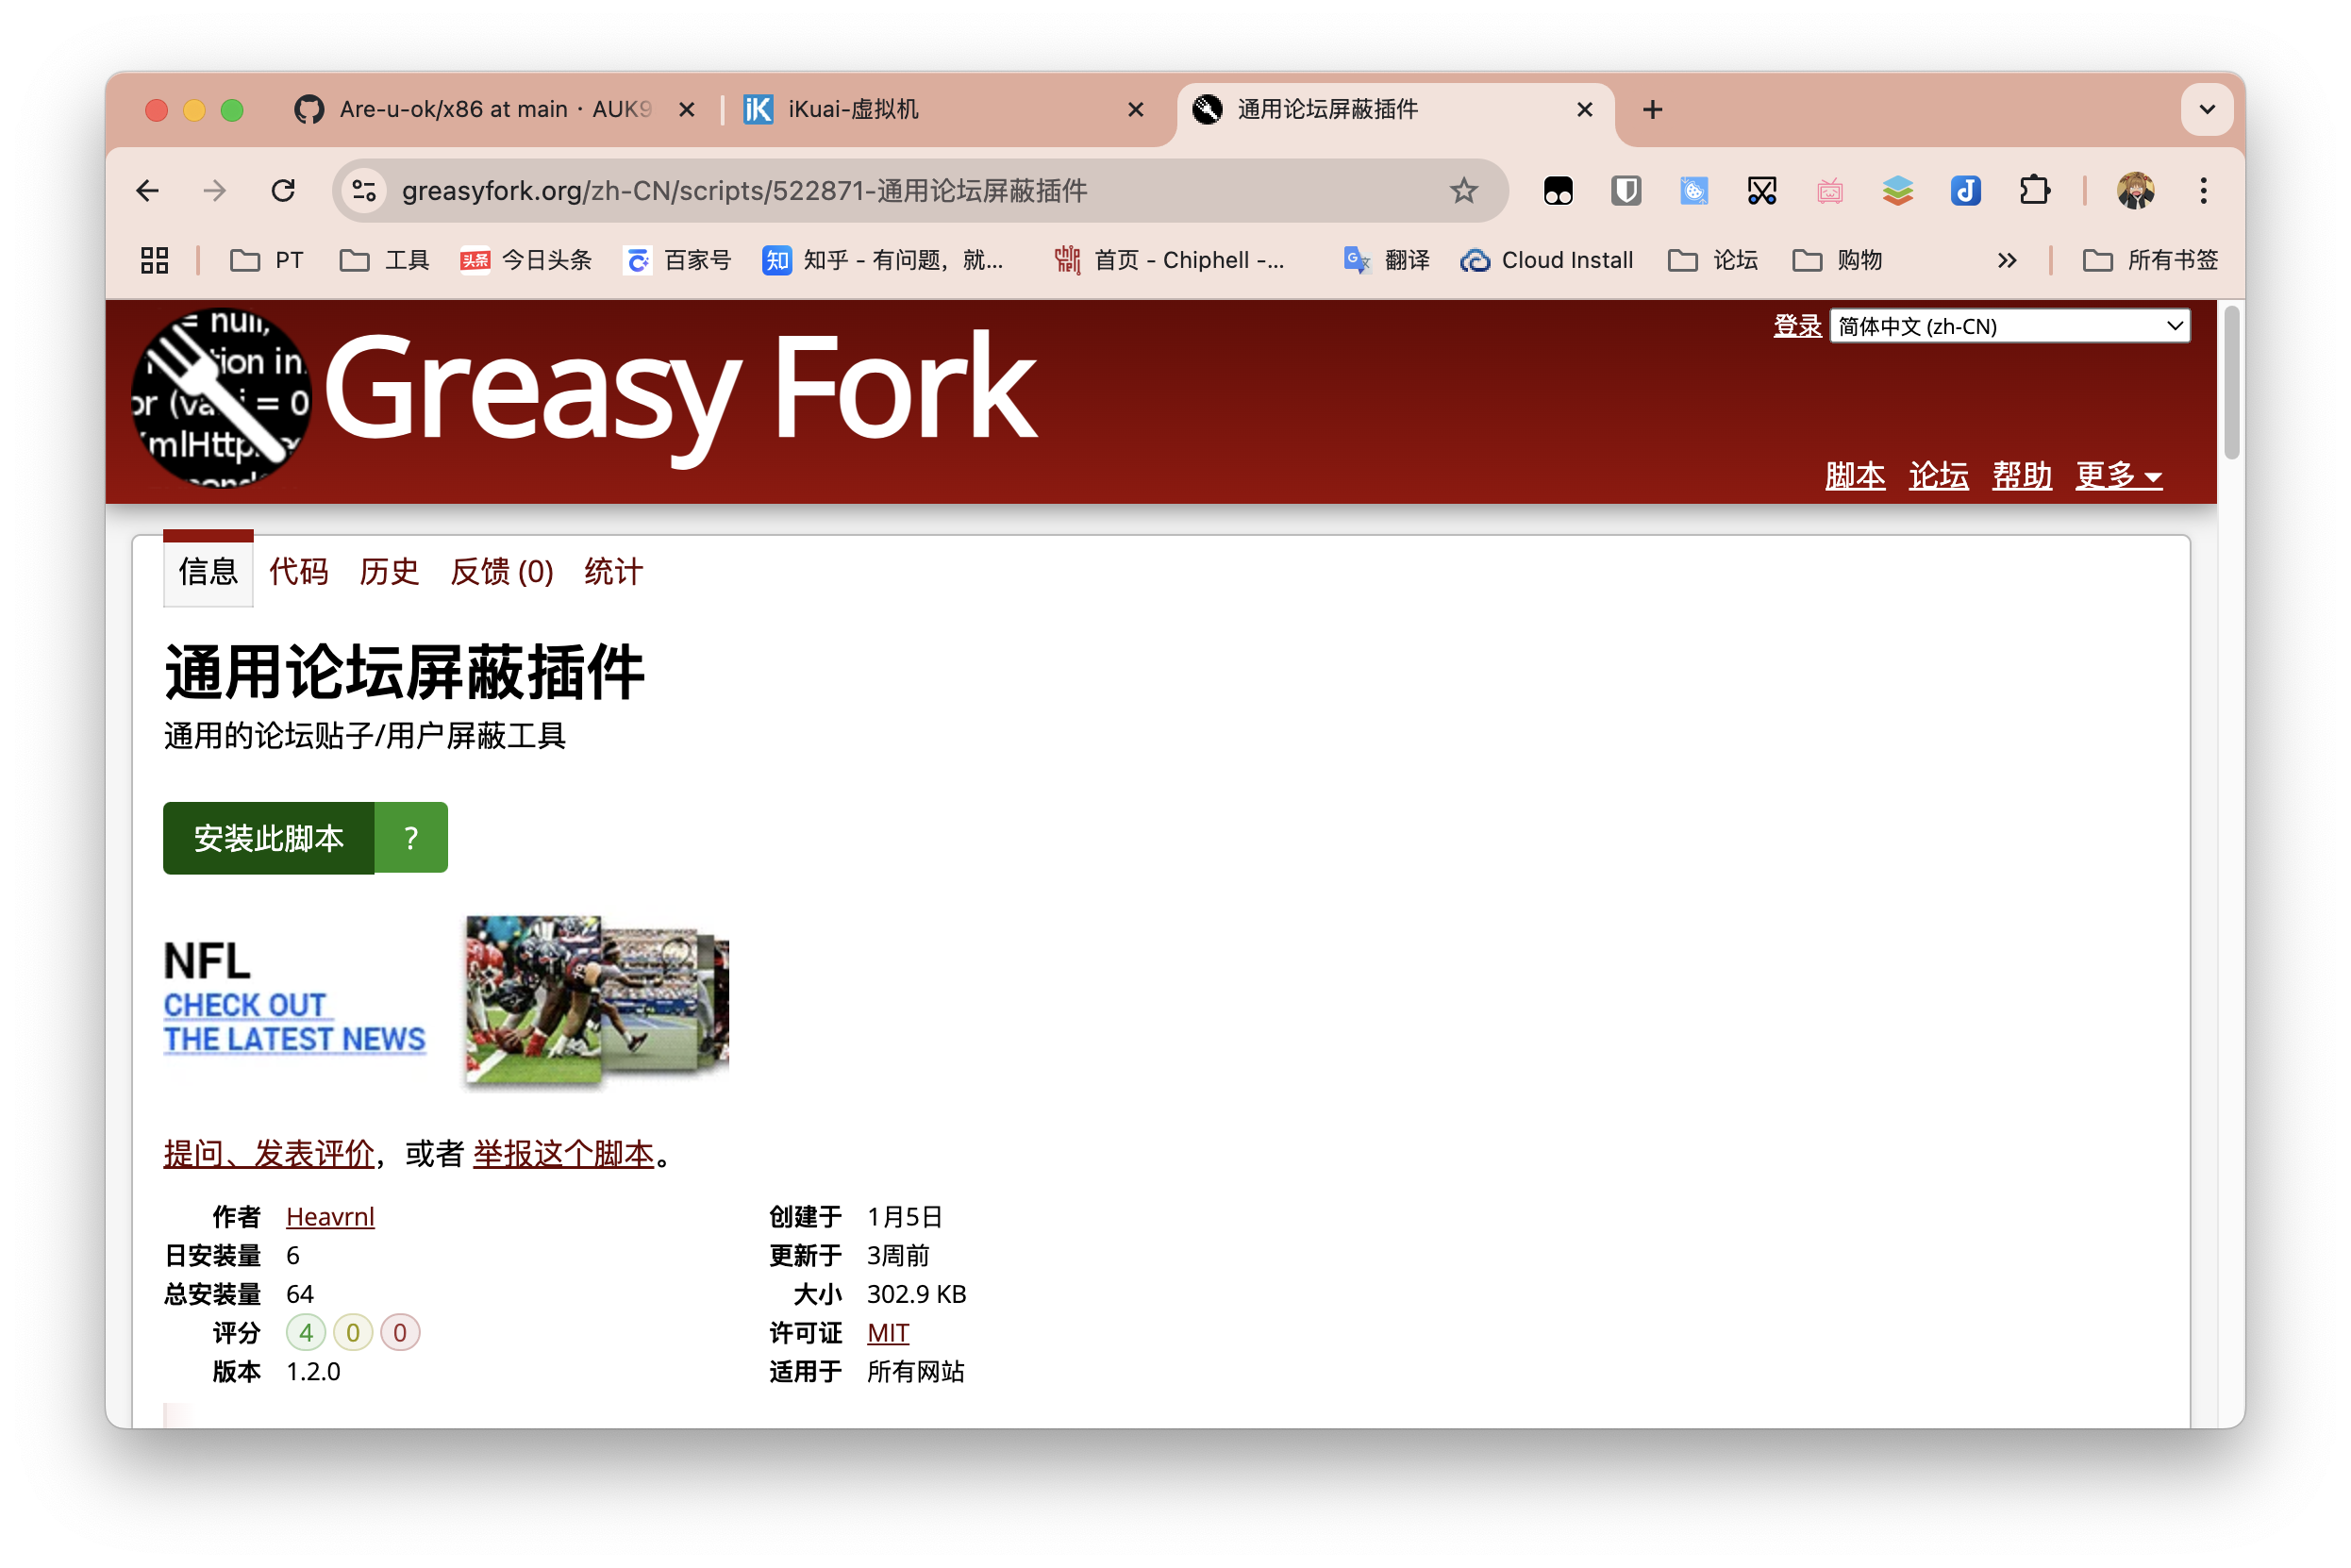Click the NFL football ad thumbnail
The image size is (2351, 1568).
click(x=597, y=1000)
